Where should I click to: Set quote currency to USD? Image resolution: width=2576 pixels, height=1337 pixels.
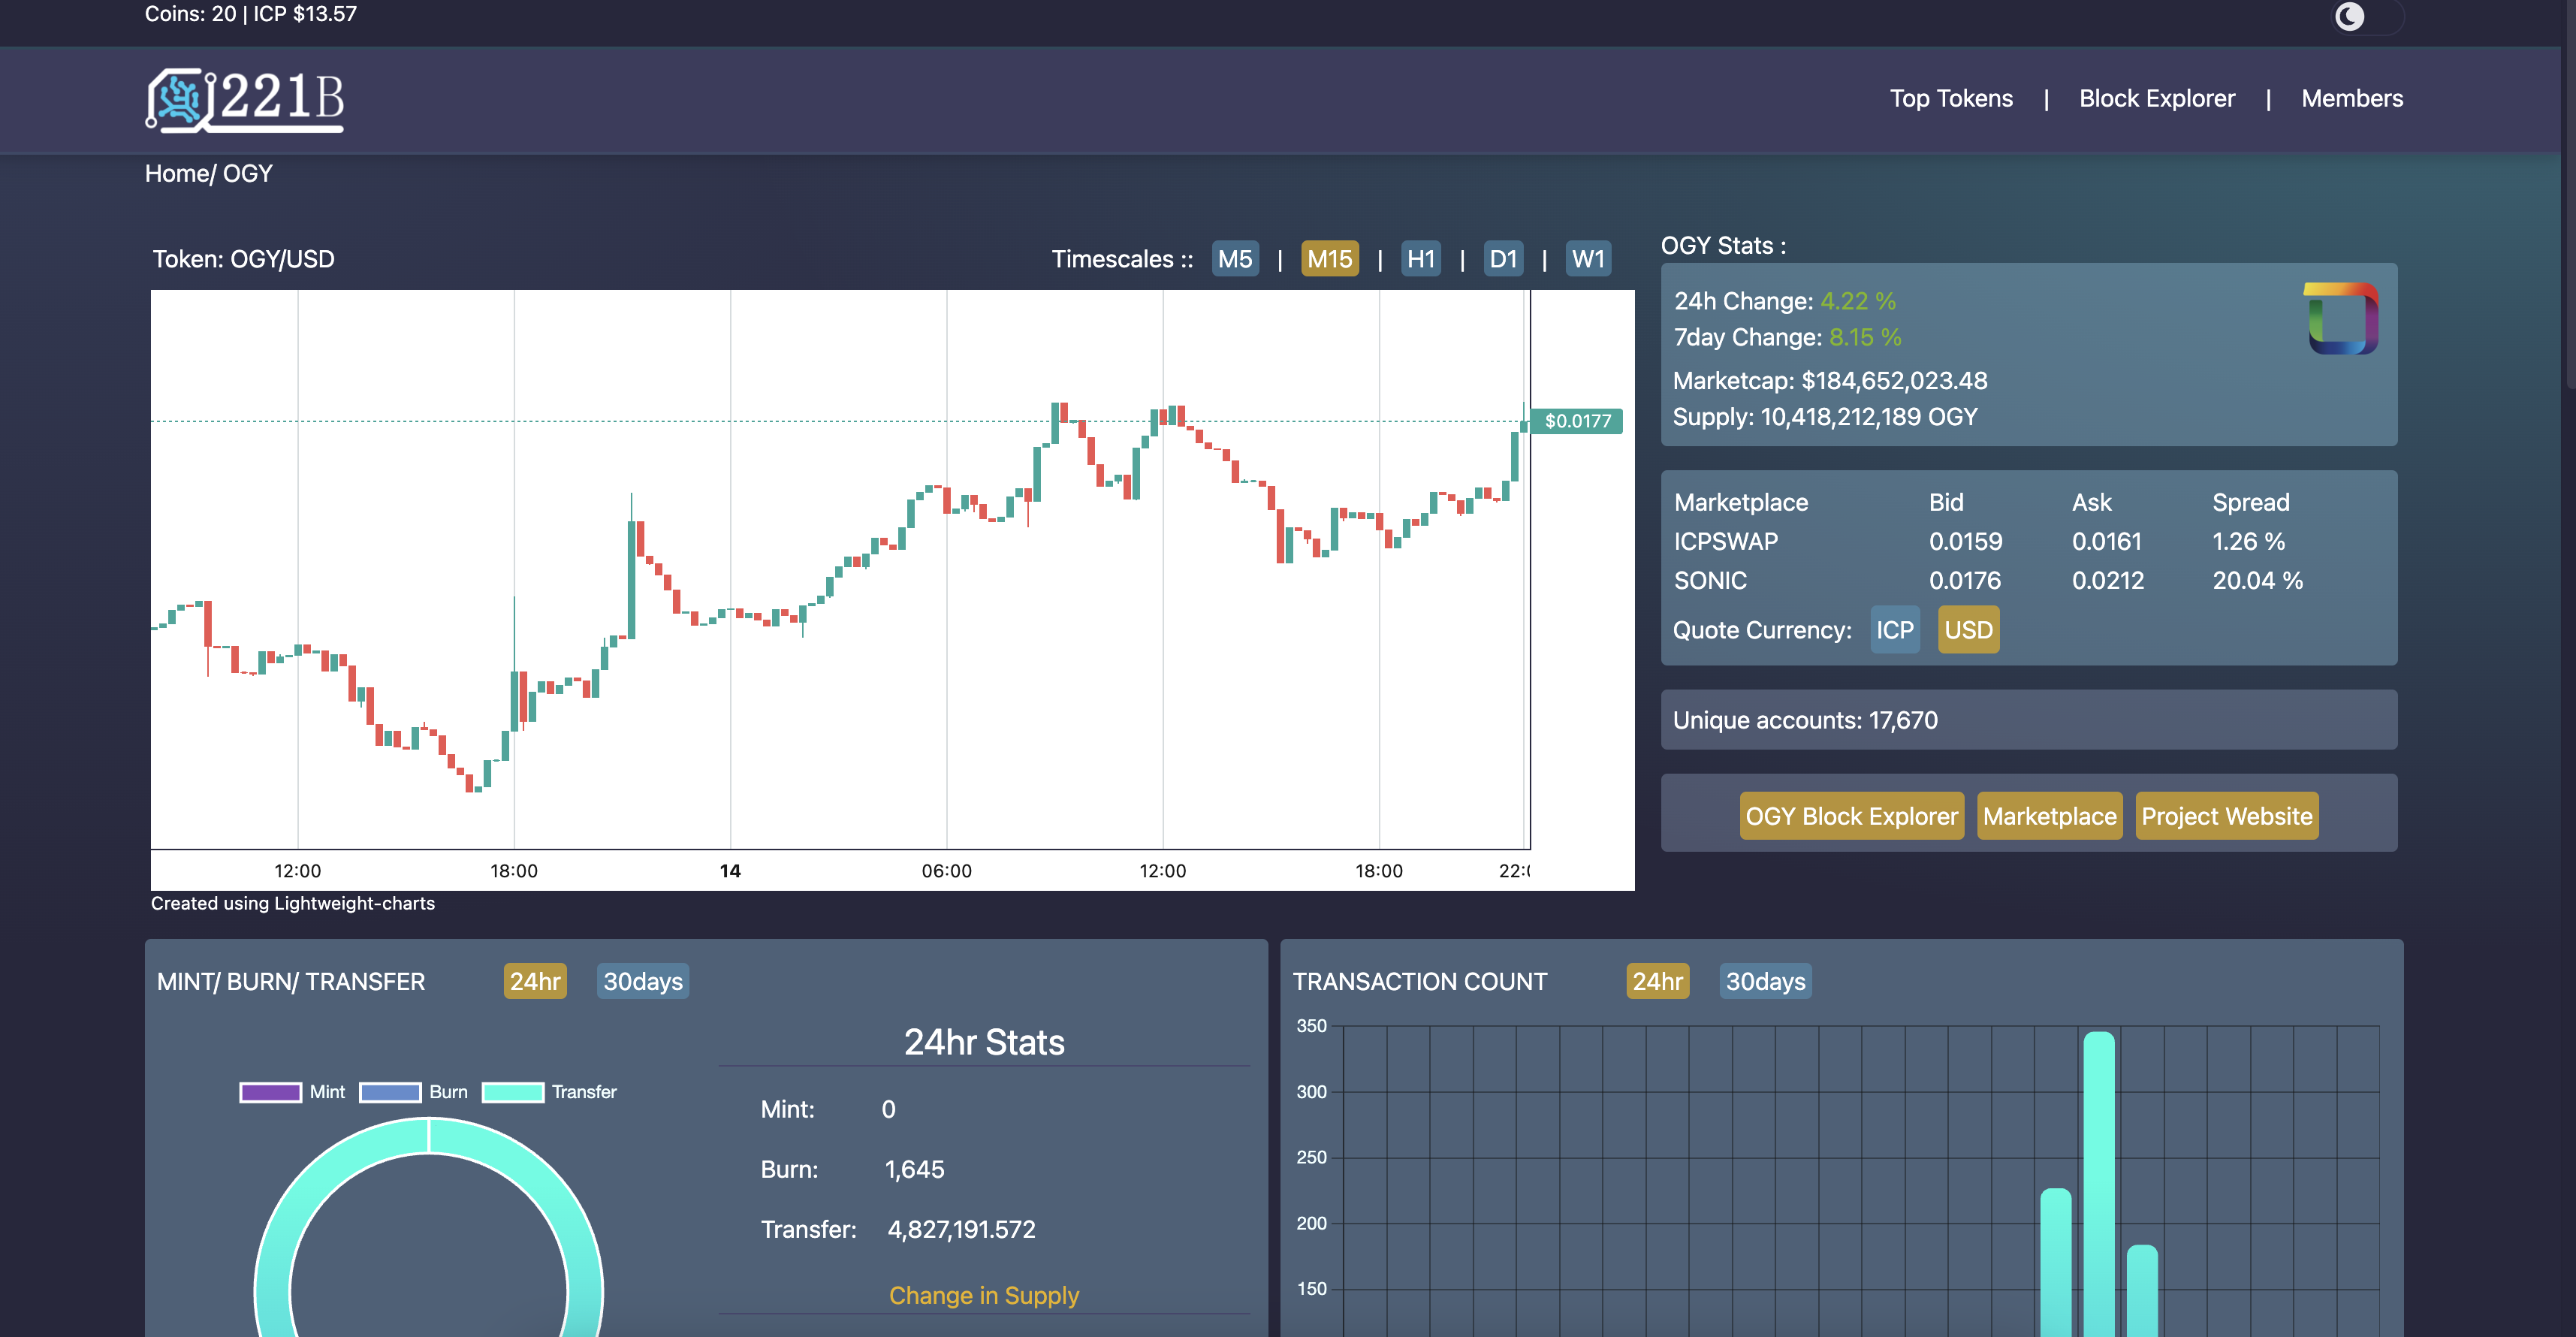(x=1968, y=630)
